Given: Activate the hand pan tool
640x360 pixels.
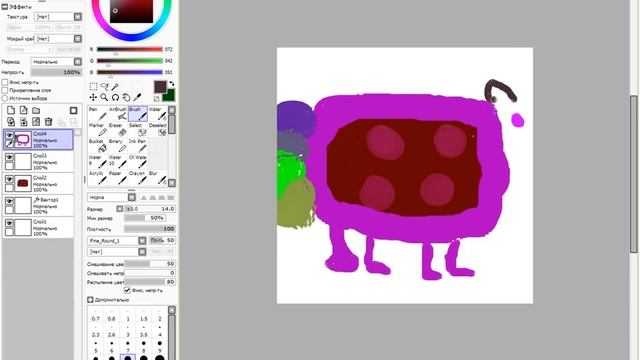Looking at the screenshot, I should [127, 98].
